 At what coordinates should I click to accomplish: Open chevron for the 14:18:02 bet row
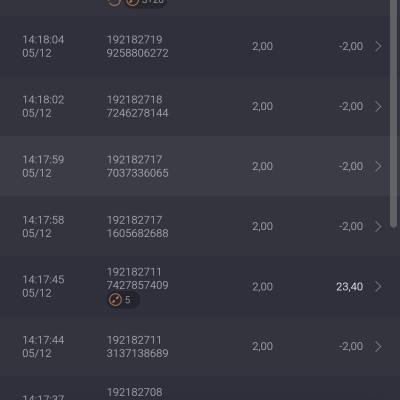pyautogui.click(x=378, y=106)
